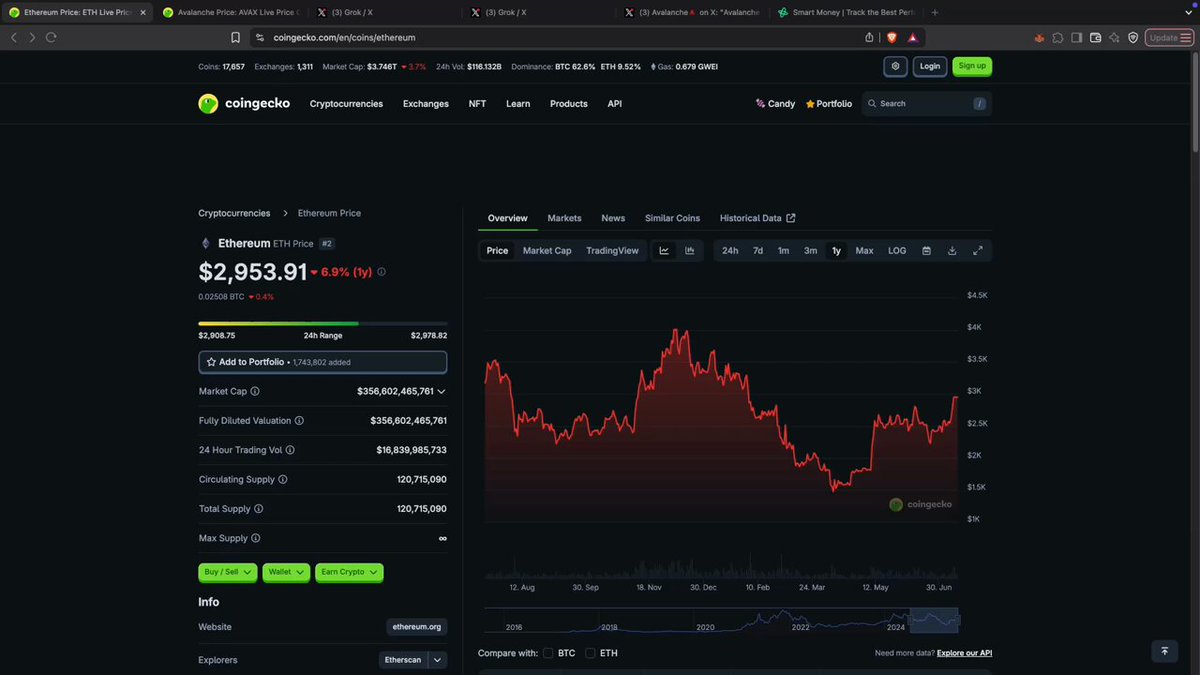
Task: Open the Brave Shields lion icon
Action: [x=892, y=37]
